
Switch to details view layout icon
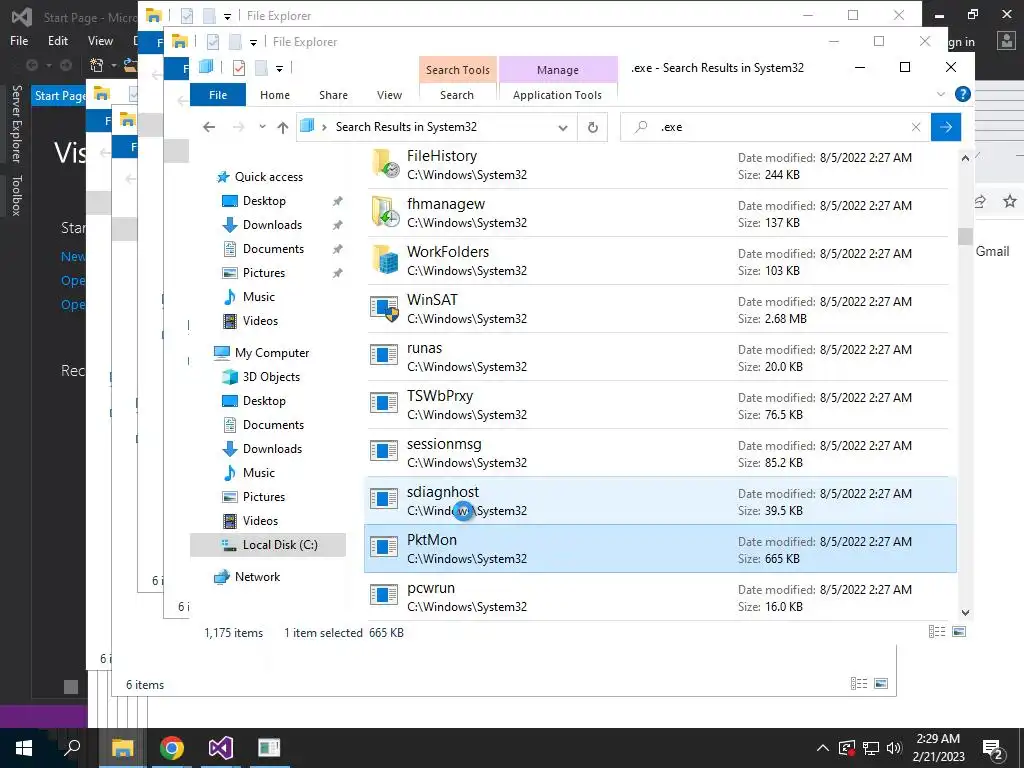[936, 632]
